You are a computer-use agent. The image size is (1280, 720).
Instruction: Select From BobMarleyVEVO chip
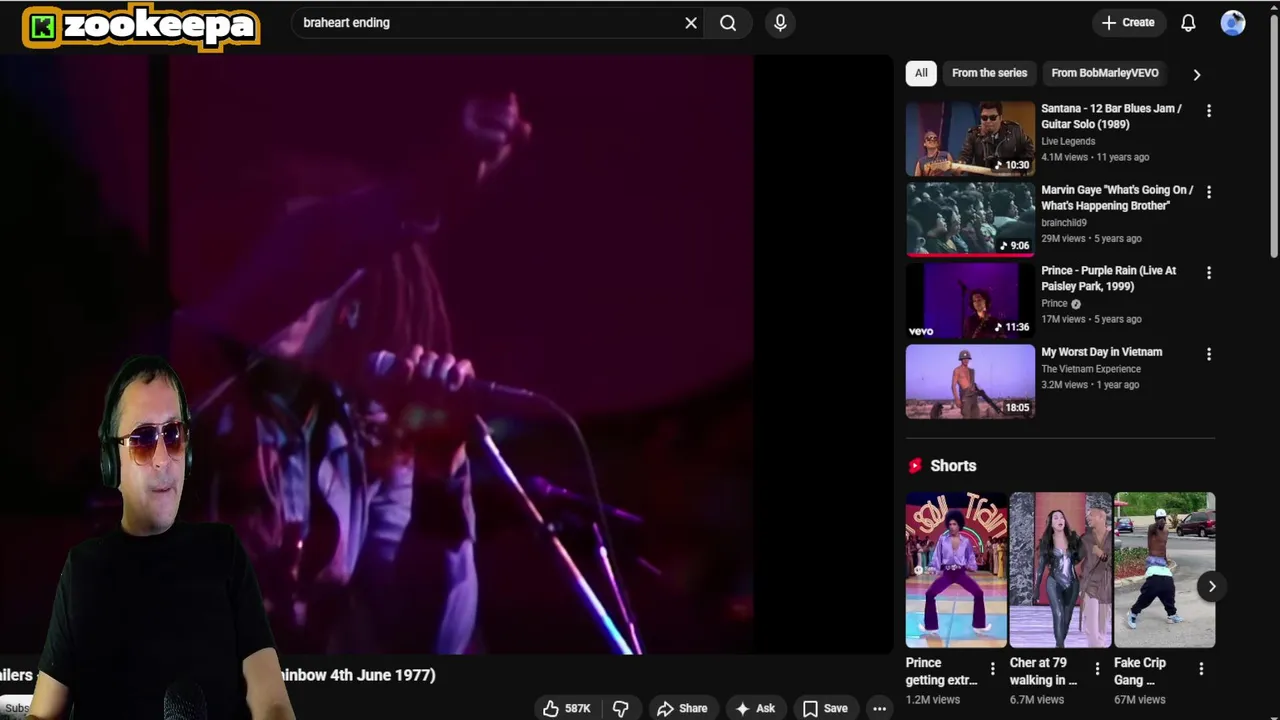tap(1105, 73)
